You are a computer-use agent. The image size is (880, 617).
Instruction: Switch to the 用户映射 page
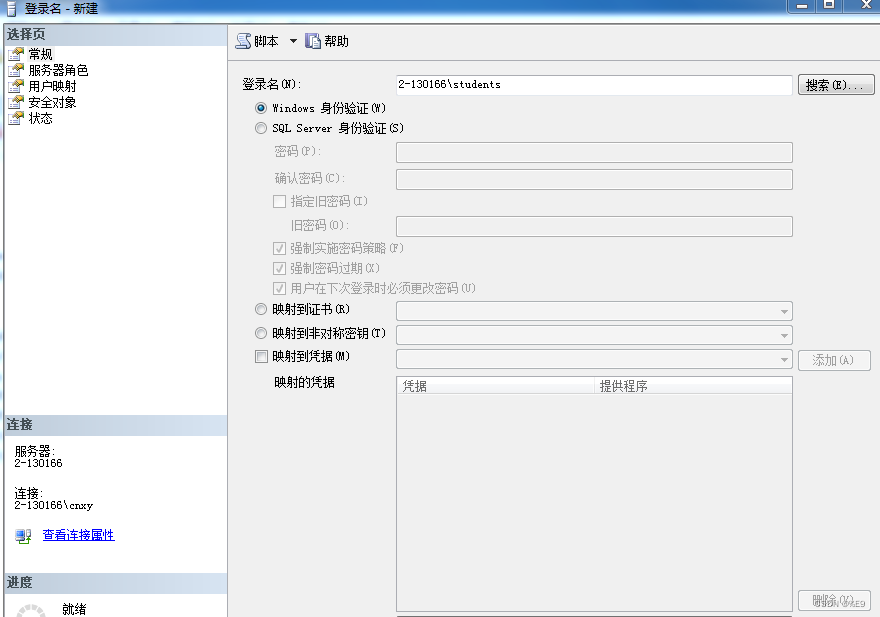(x=52, y=86)
